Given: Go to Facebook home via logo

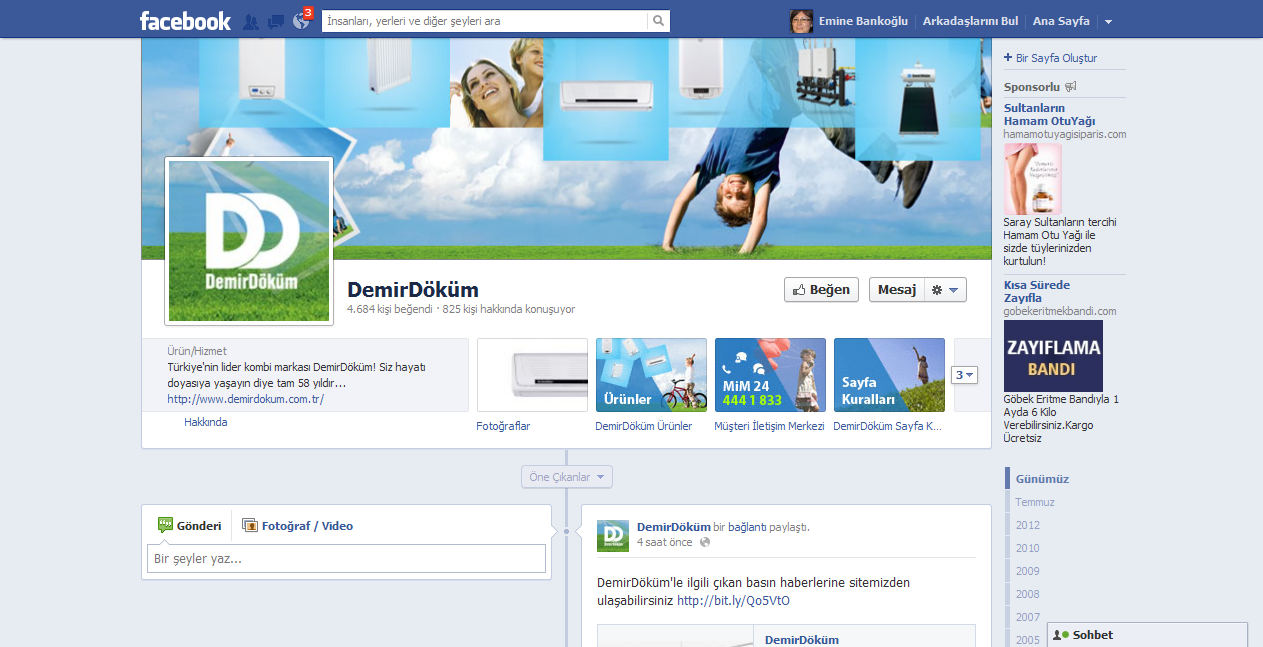Looking at the screenshot, I should (x=185, y=20).
